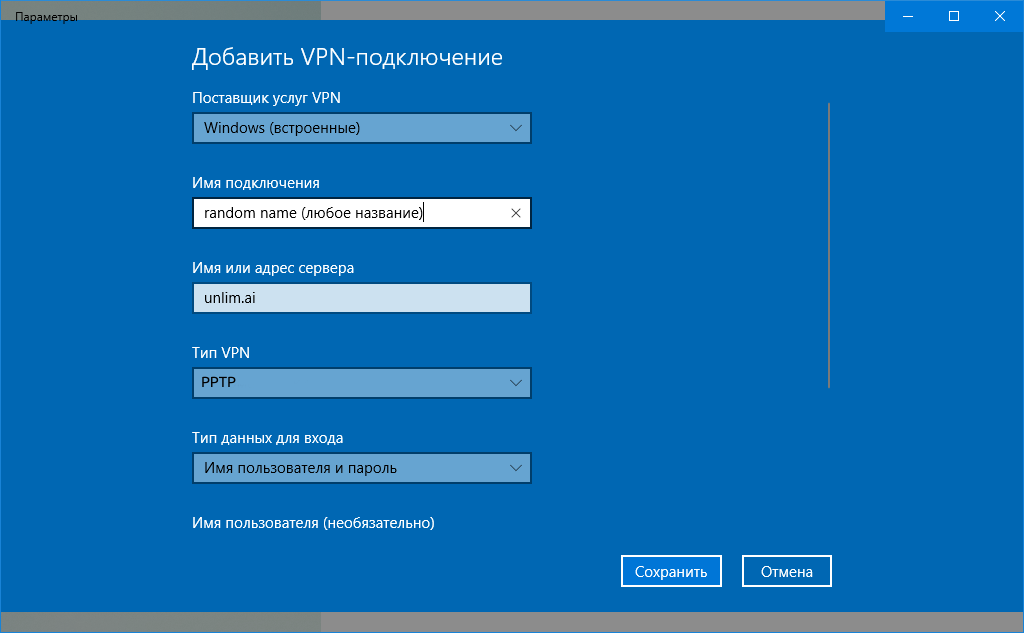The image size is (1024, 633).
Task: Click the chevron arrow beside PPTP
Action: click(x=516, y=383)
